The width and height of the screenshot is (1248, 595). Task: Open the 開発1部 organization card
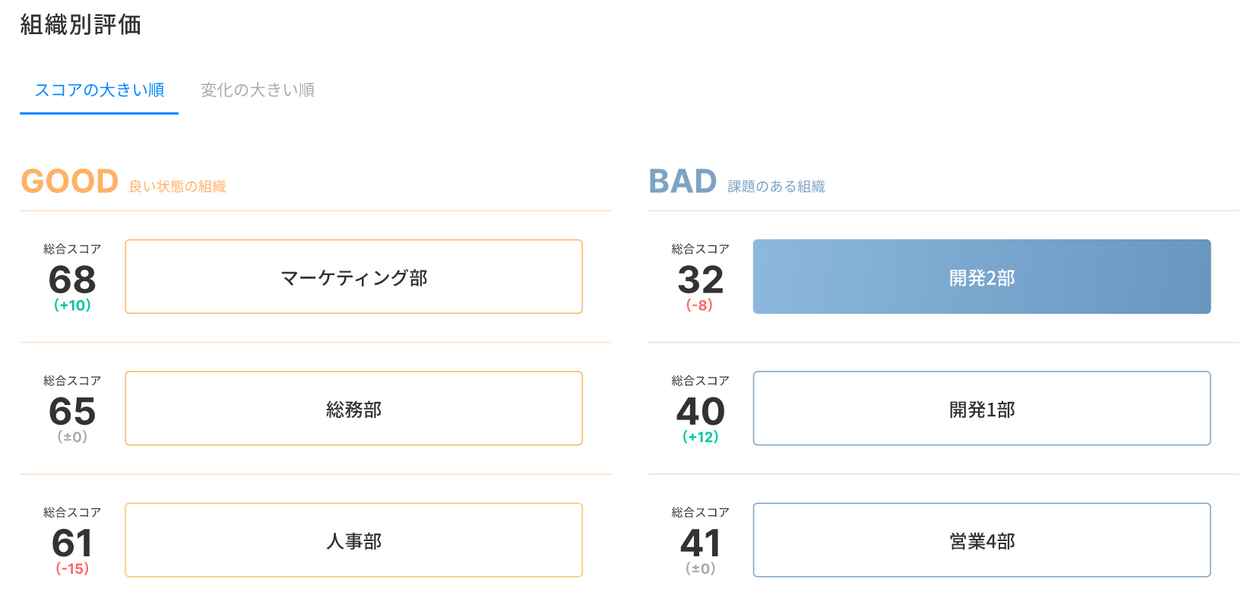[x=982, y=409]
